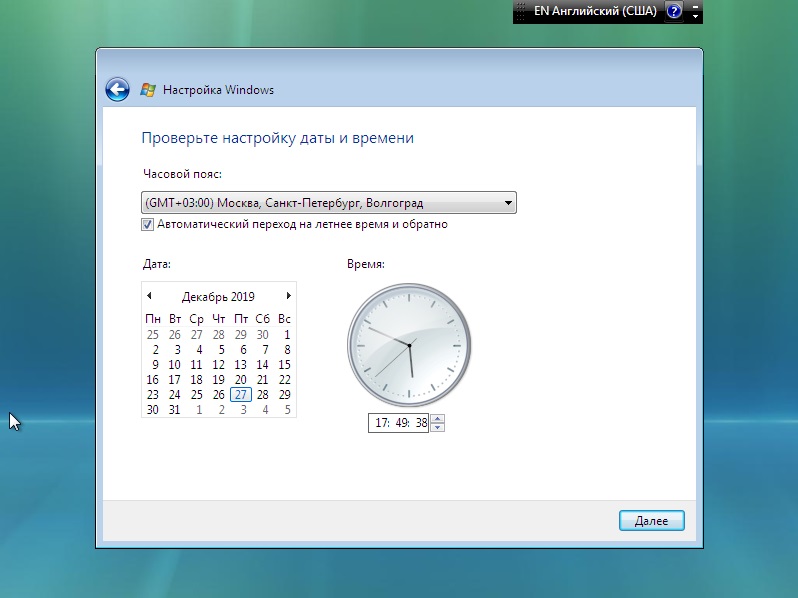Image resolution: width=798 pixels, height=598 pixels.
Task: Minimize the language bar
Action: click(x=695, y=6)
